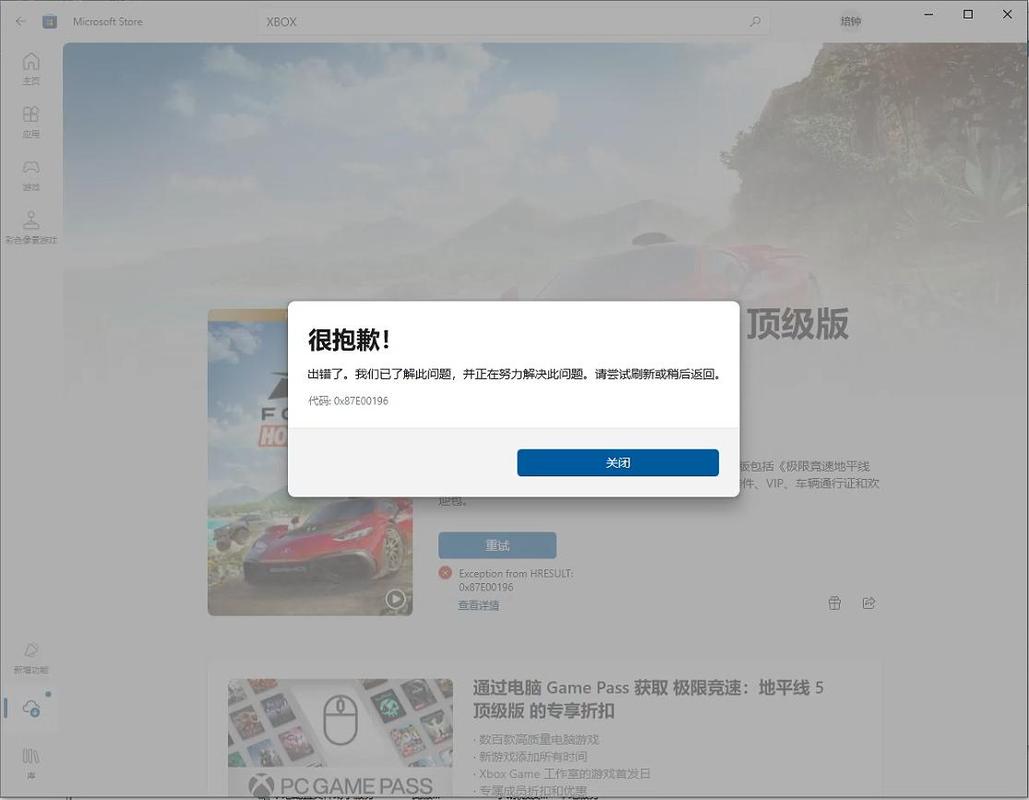1029x800 pixels.
Task: Click Game Pass discount heading text
Action: point(648,699)
